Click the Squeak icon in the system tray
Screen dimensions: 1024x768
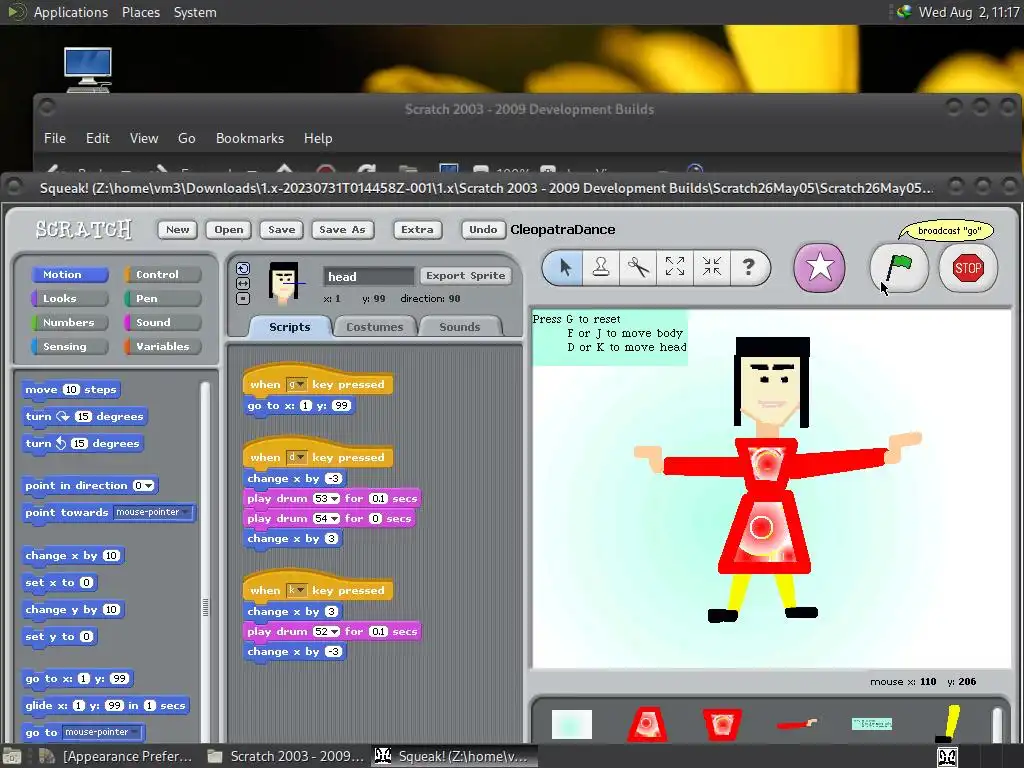(947, 757)
